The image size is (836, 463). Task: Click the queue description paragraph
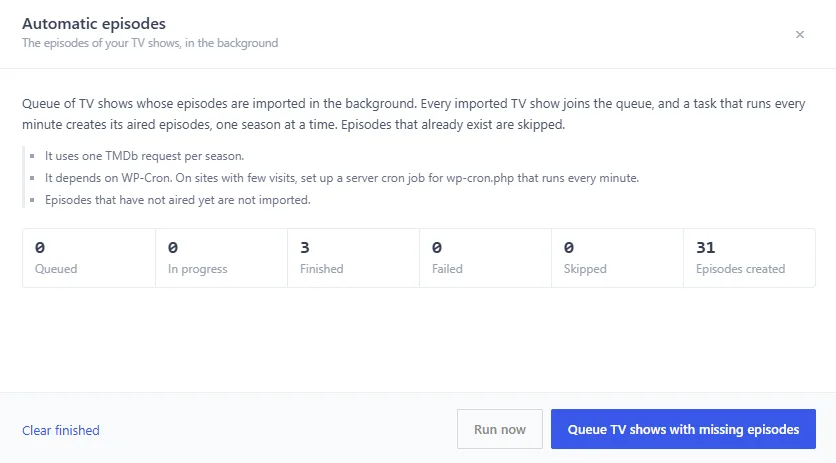click(x=414, y=114)
